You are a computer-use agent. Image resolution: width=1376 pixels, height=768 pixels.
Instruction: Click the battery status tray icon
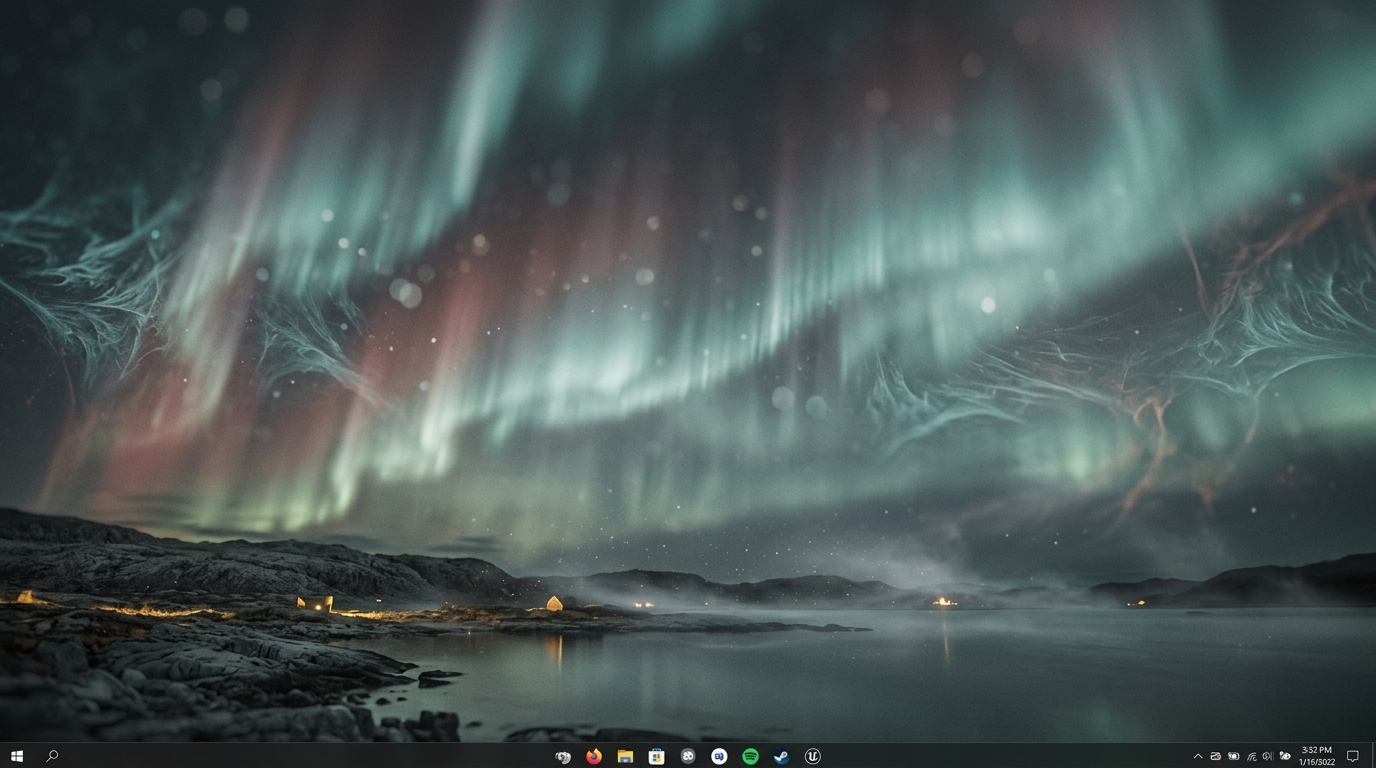tap(1234, 757)
